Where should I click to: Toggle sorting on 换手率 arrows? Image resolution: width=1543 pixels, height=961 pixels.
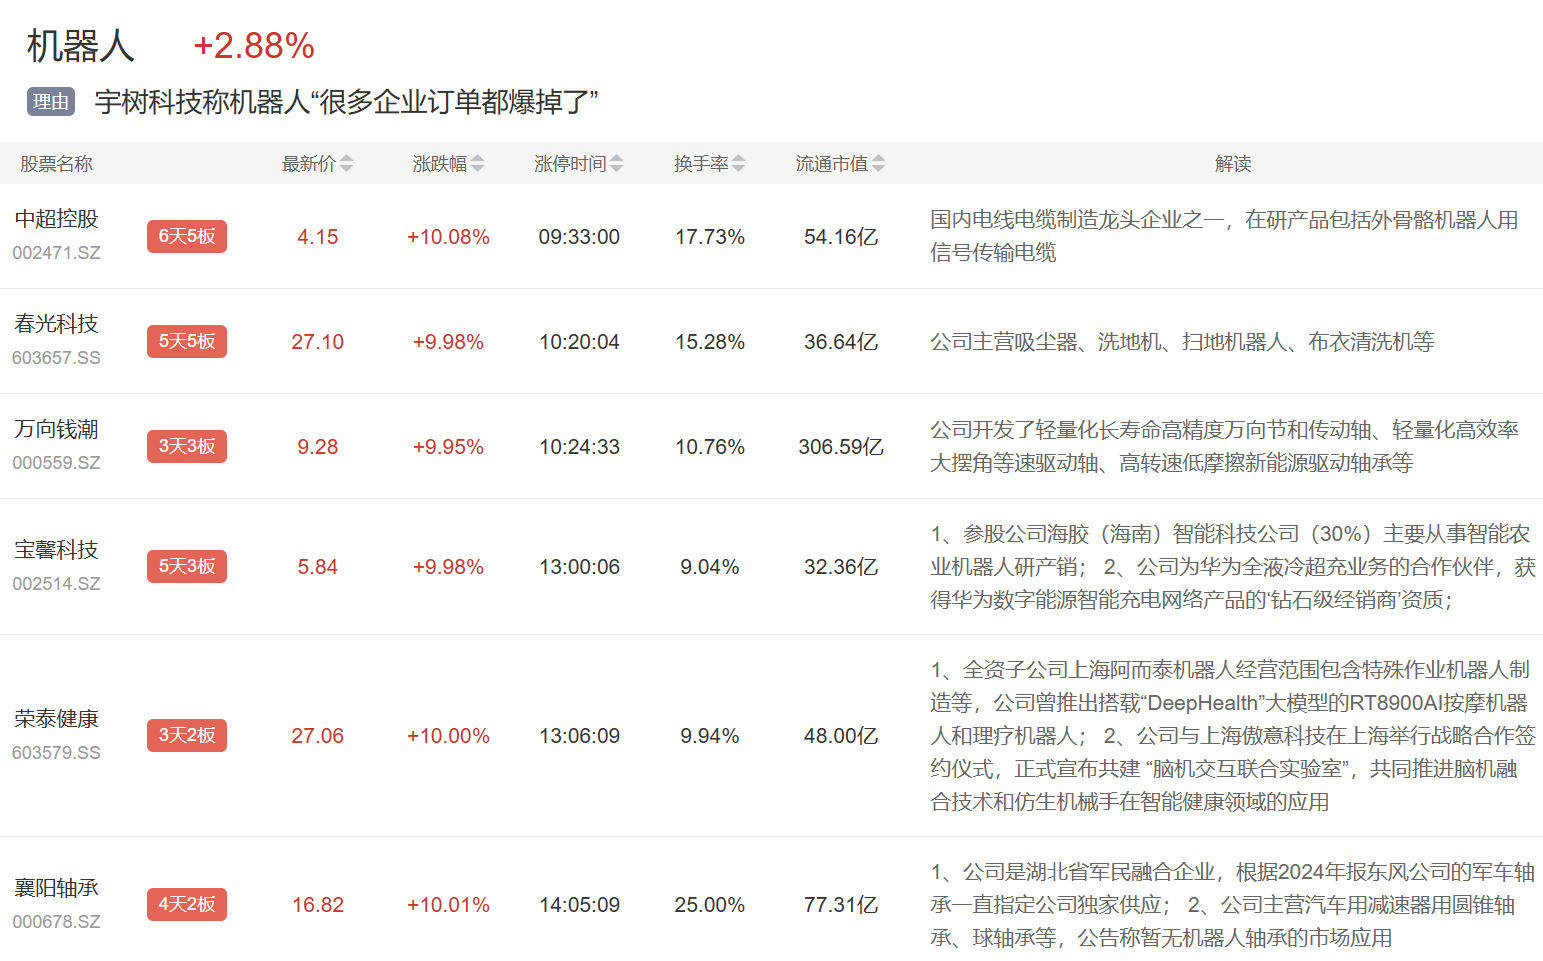[738, 164]
